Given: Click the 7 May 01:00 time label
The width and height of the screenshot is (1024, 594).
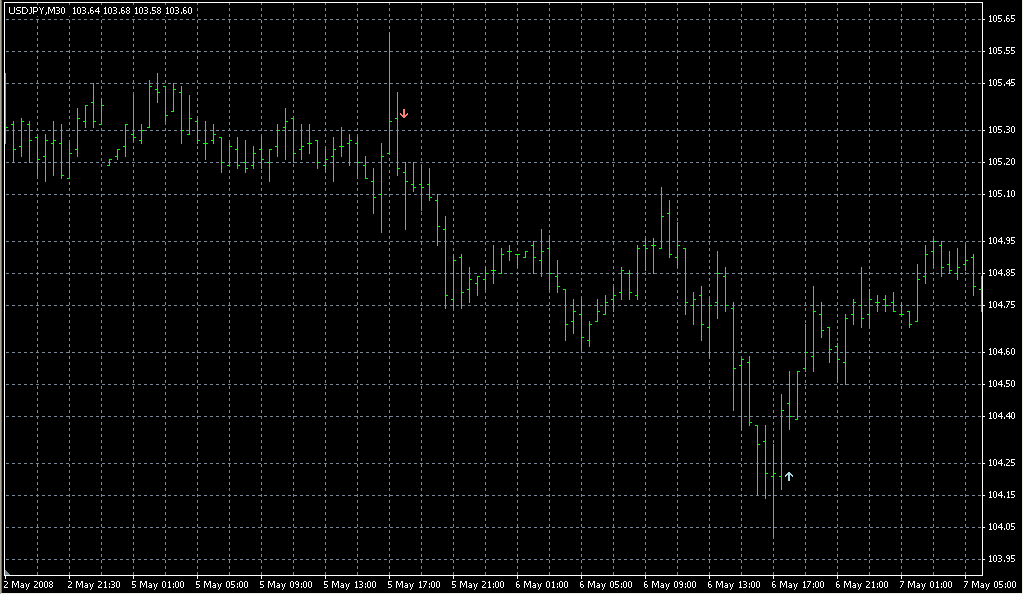Looking at the screenshot, I should [x=926, y=584].
